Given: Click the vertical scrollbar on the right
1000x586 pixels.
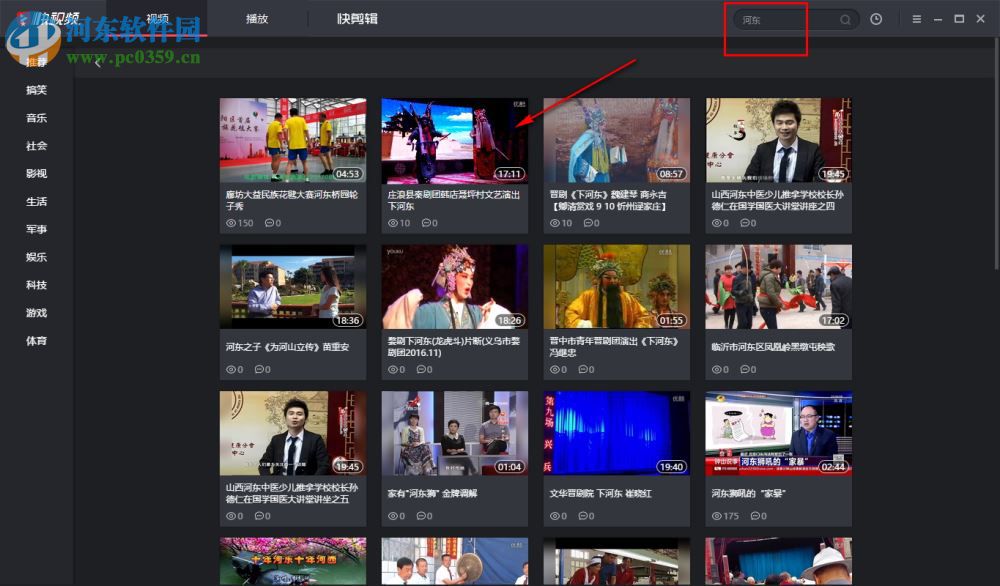Looking at the screenshot, I should (996, 153).
